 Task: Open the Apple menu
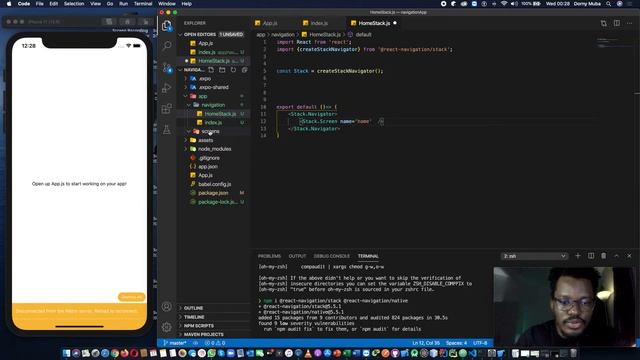[9, 4]
